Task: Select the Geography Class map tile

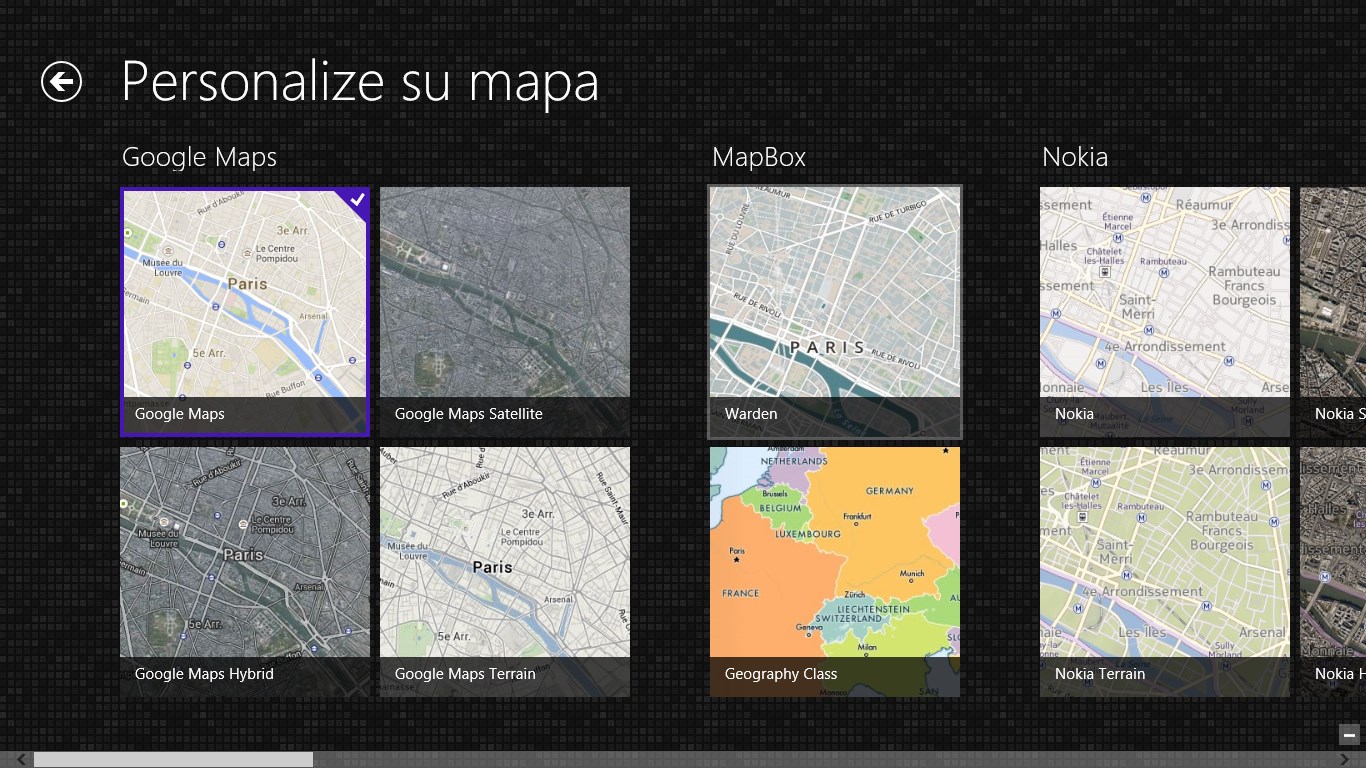Action: [835, 572]
